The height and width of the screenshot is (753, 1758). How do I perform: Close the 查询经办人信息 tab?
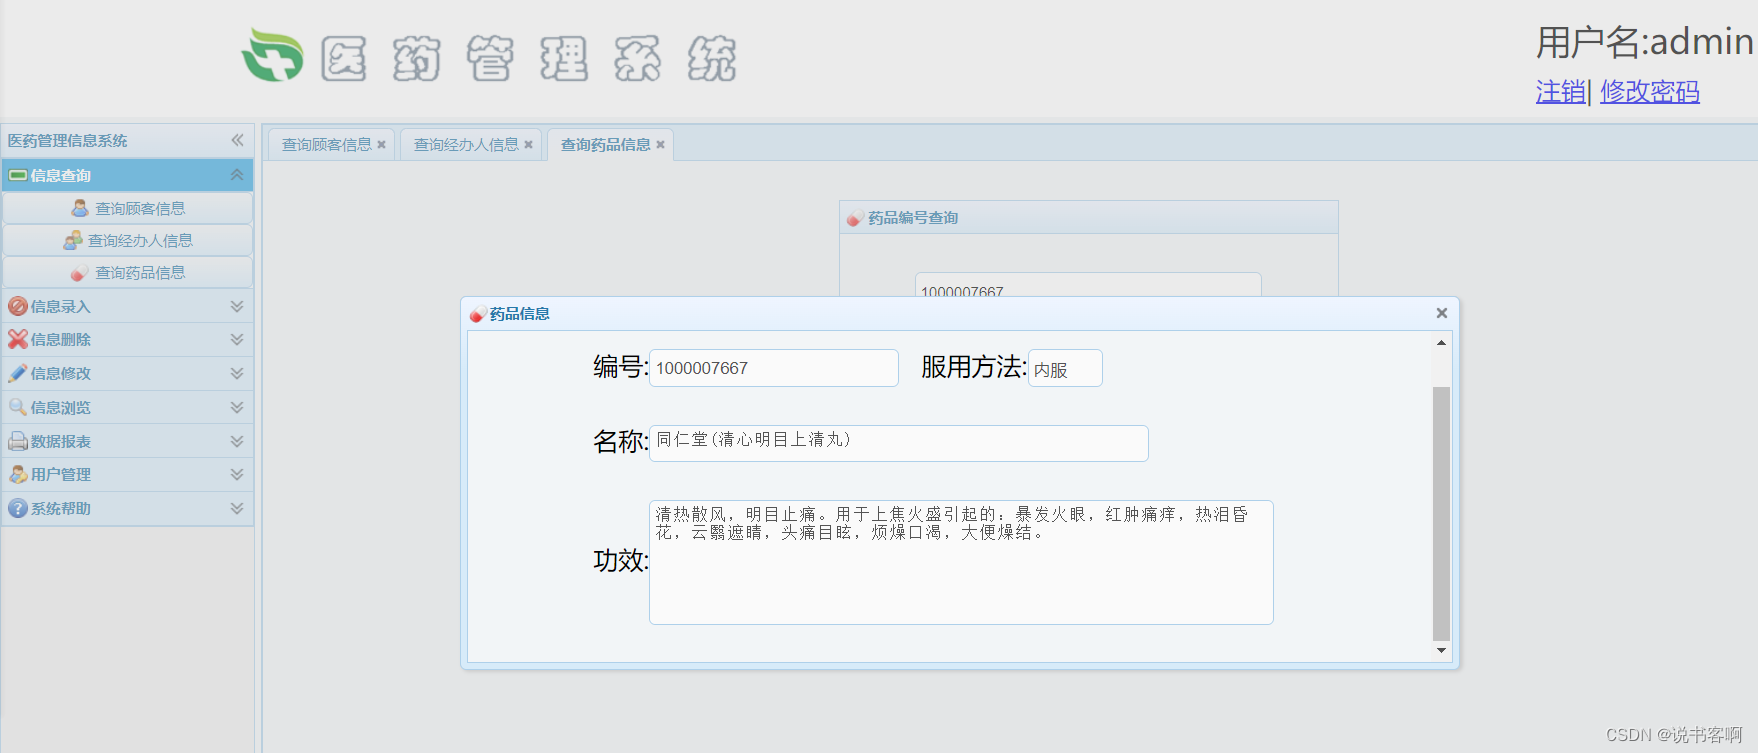point(528,145)
